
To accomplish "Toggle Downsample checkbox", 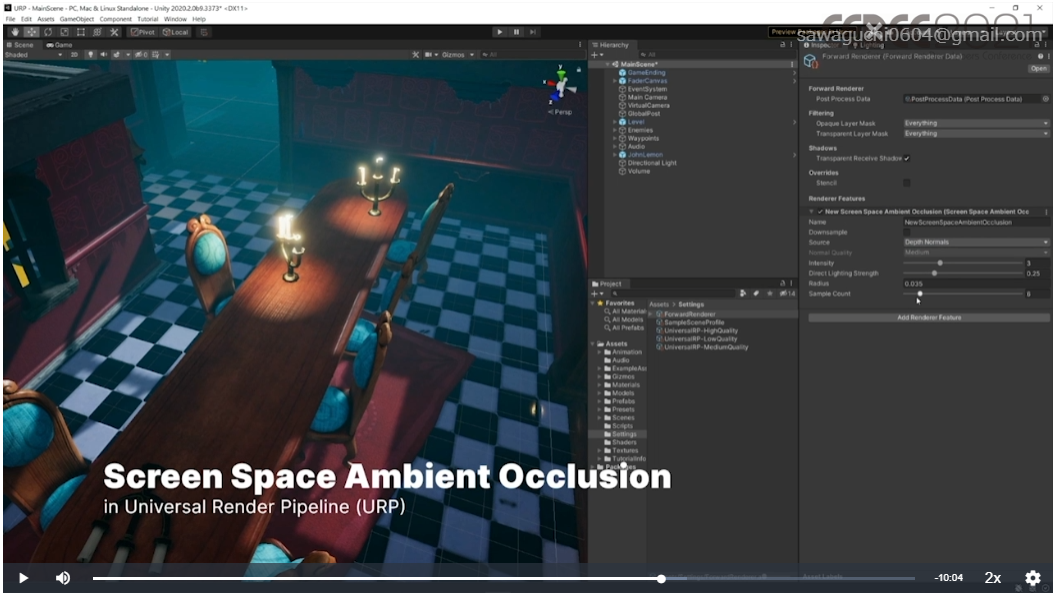I will 906,232.
